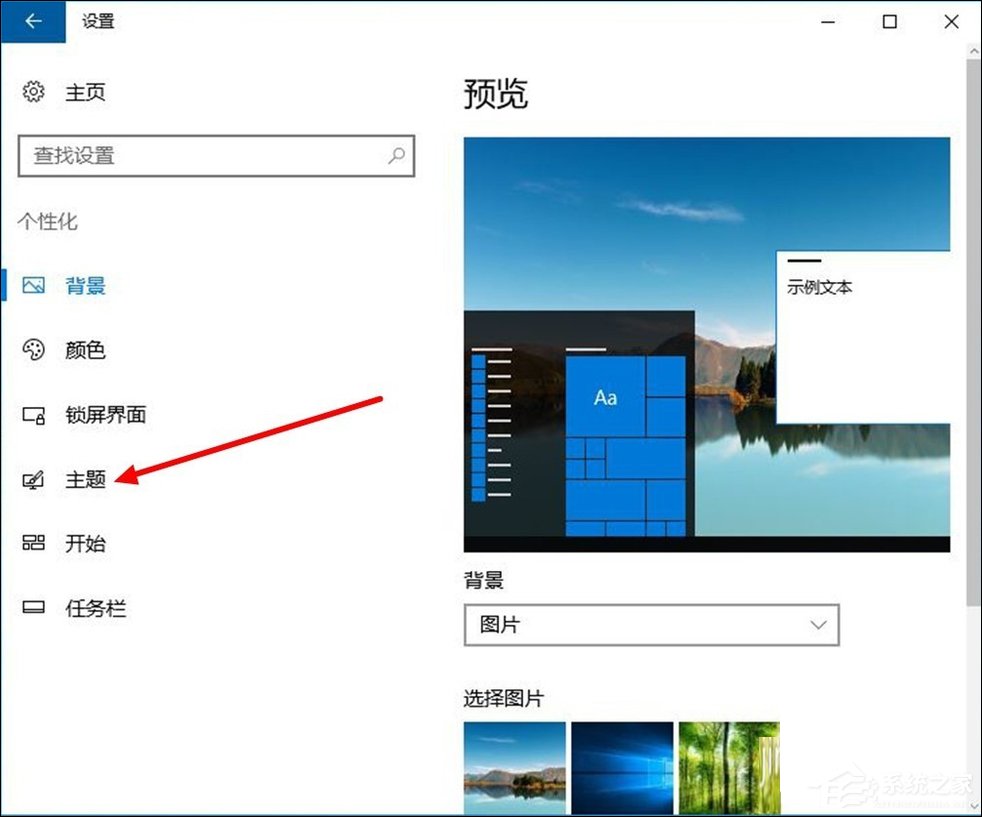
Task: Select 主题 from the personalization menu
Action: click(x=85, y=479)
